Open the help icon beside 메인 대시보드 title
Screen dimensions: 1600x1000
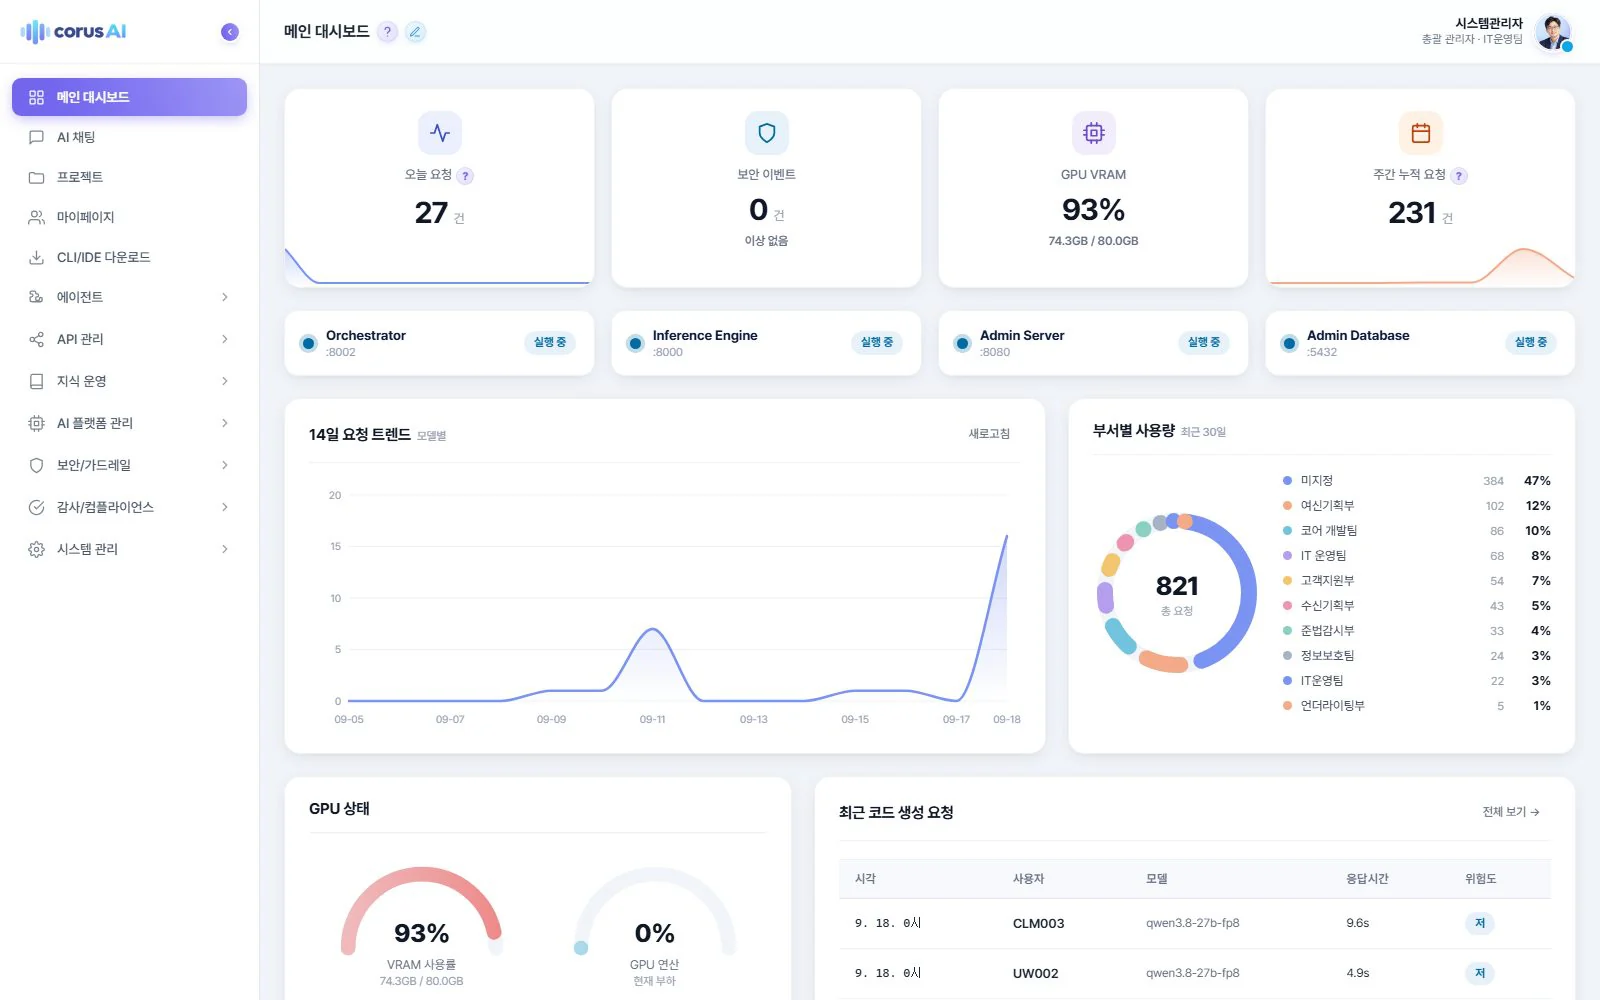[x=388, y=32]
